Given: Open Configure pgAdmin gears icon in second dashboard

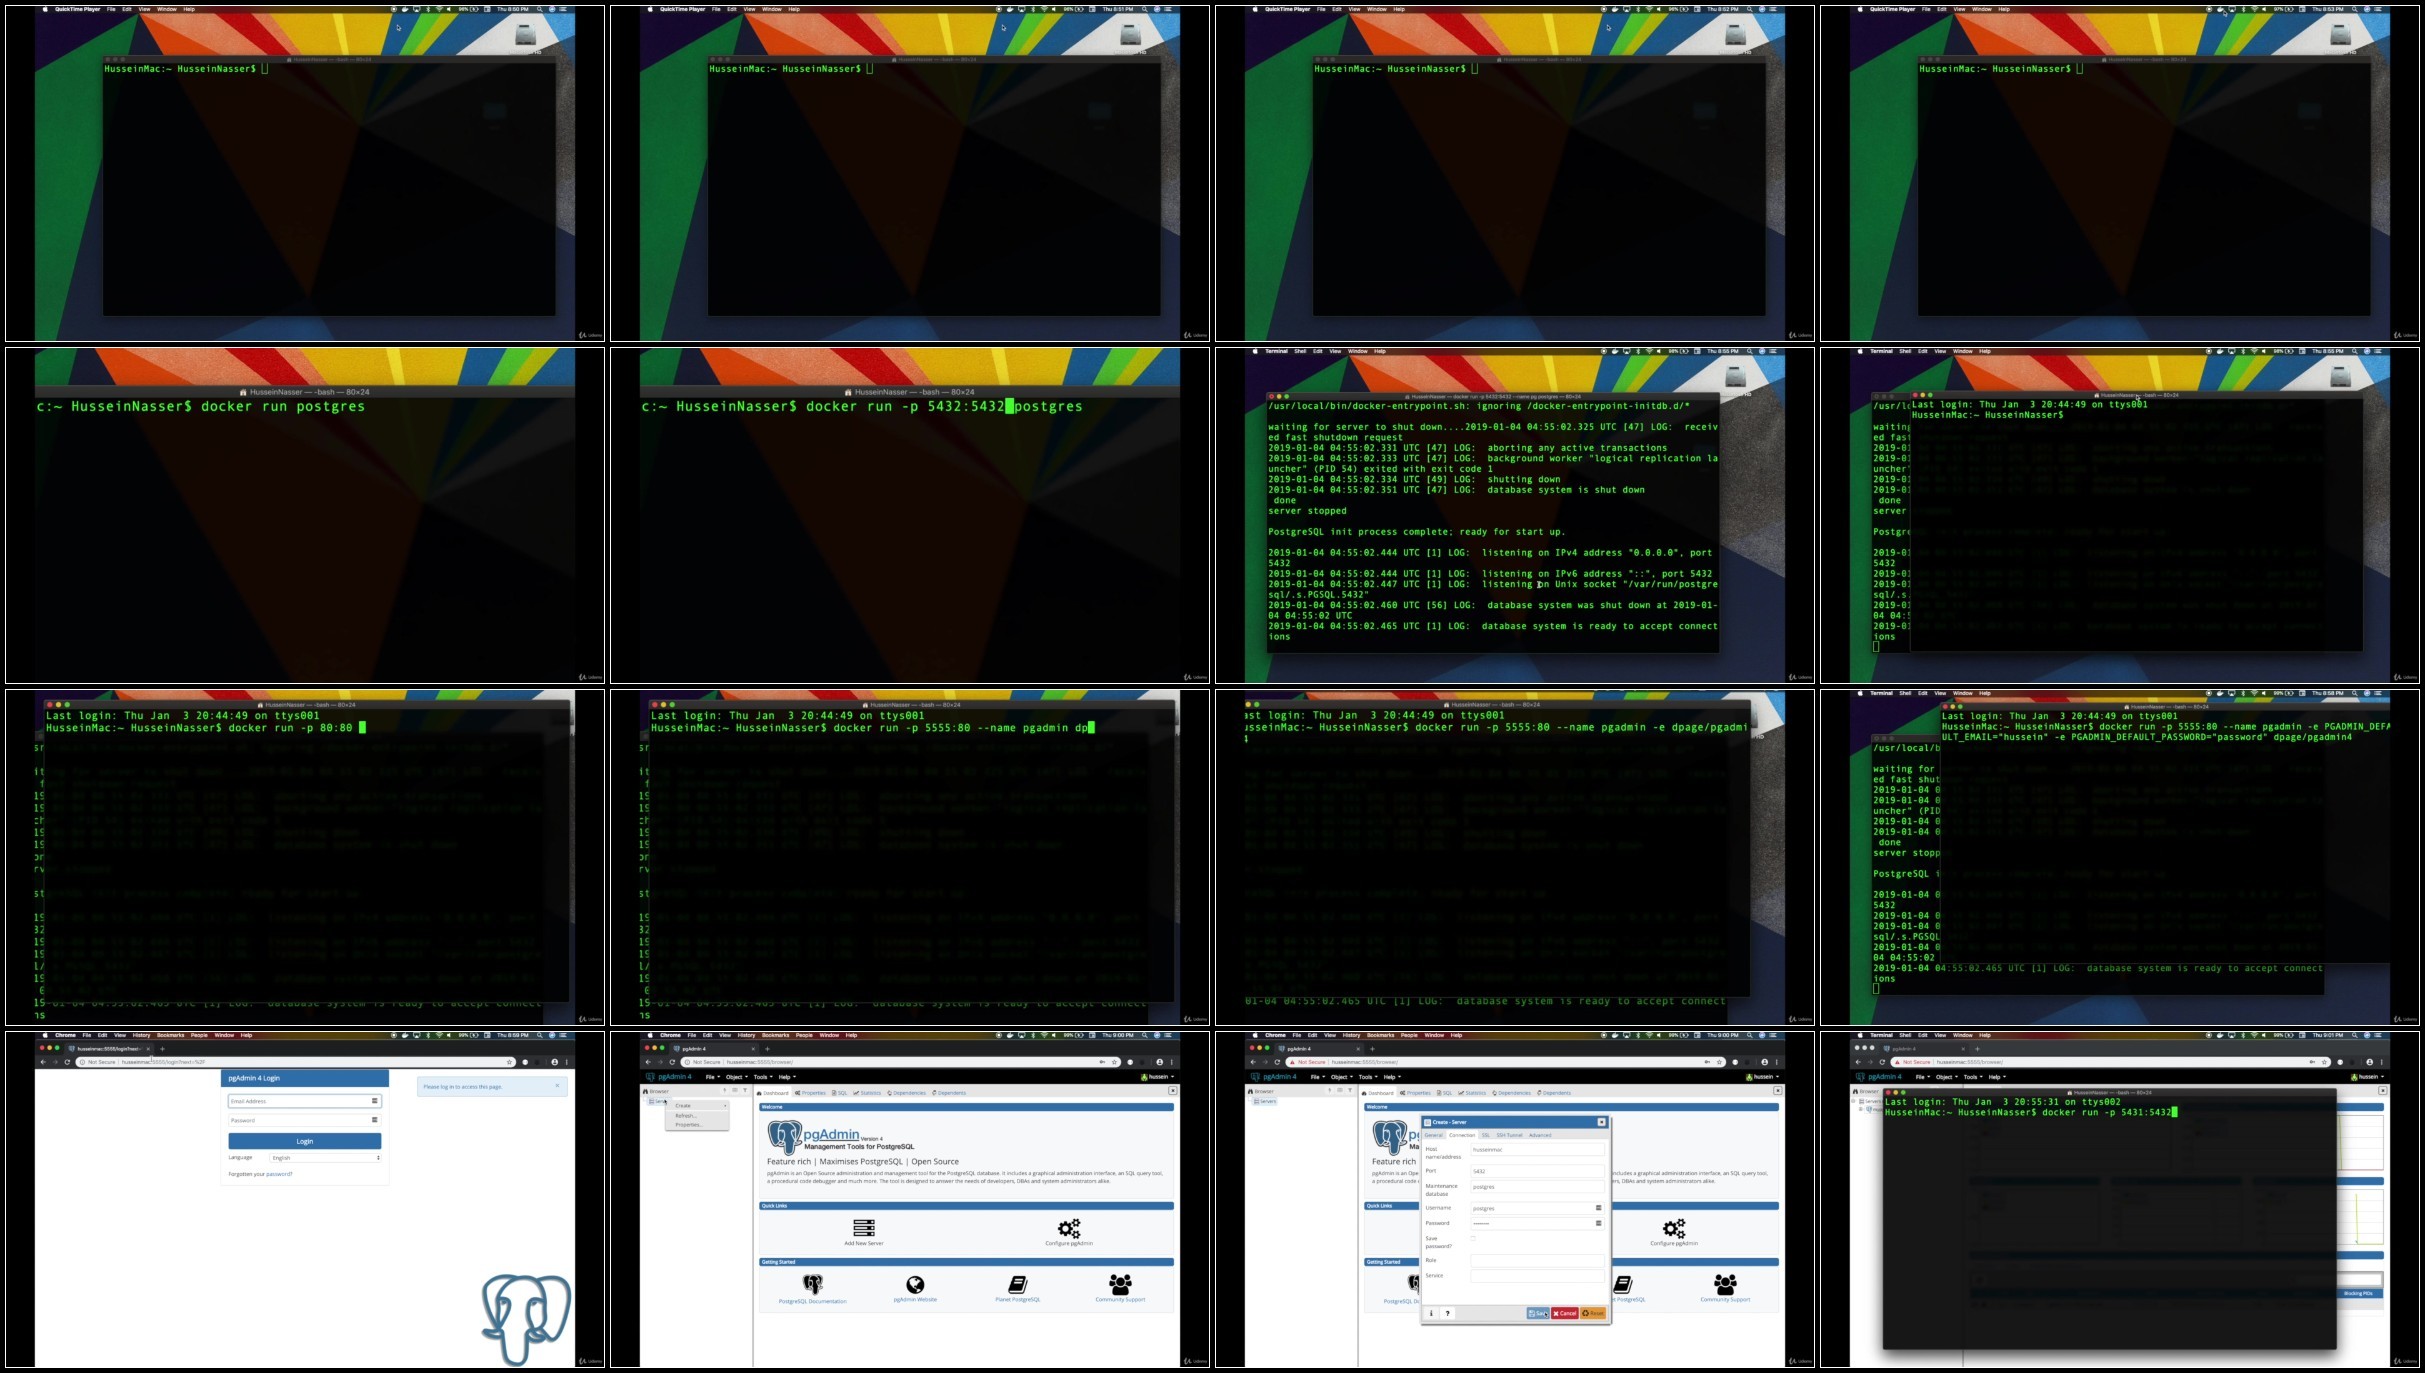Looking at the screenshot, I should point(1674,1228).
